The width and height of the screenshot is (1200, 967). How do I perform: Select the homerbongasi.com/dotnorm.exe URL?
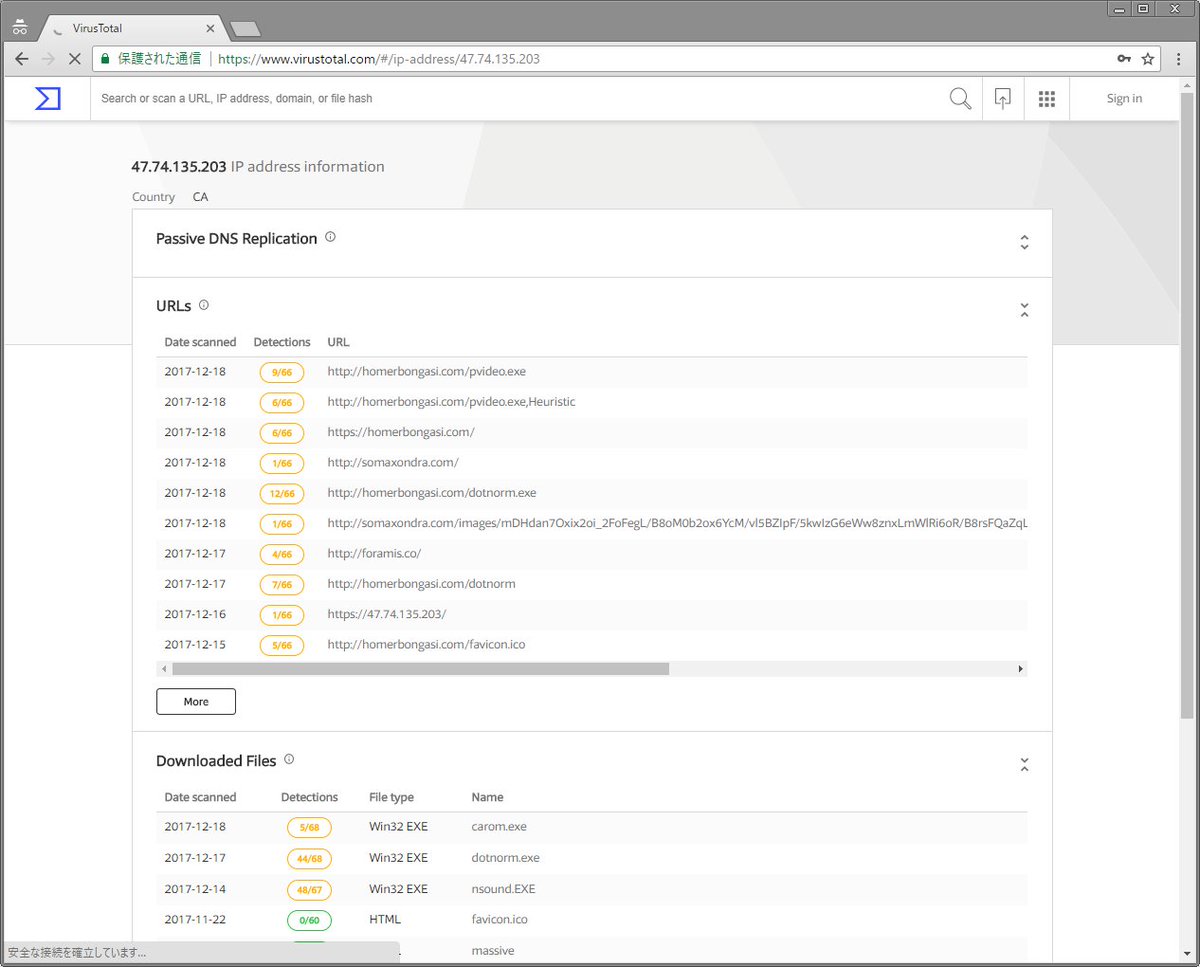432,493
